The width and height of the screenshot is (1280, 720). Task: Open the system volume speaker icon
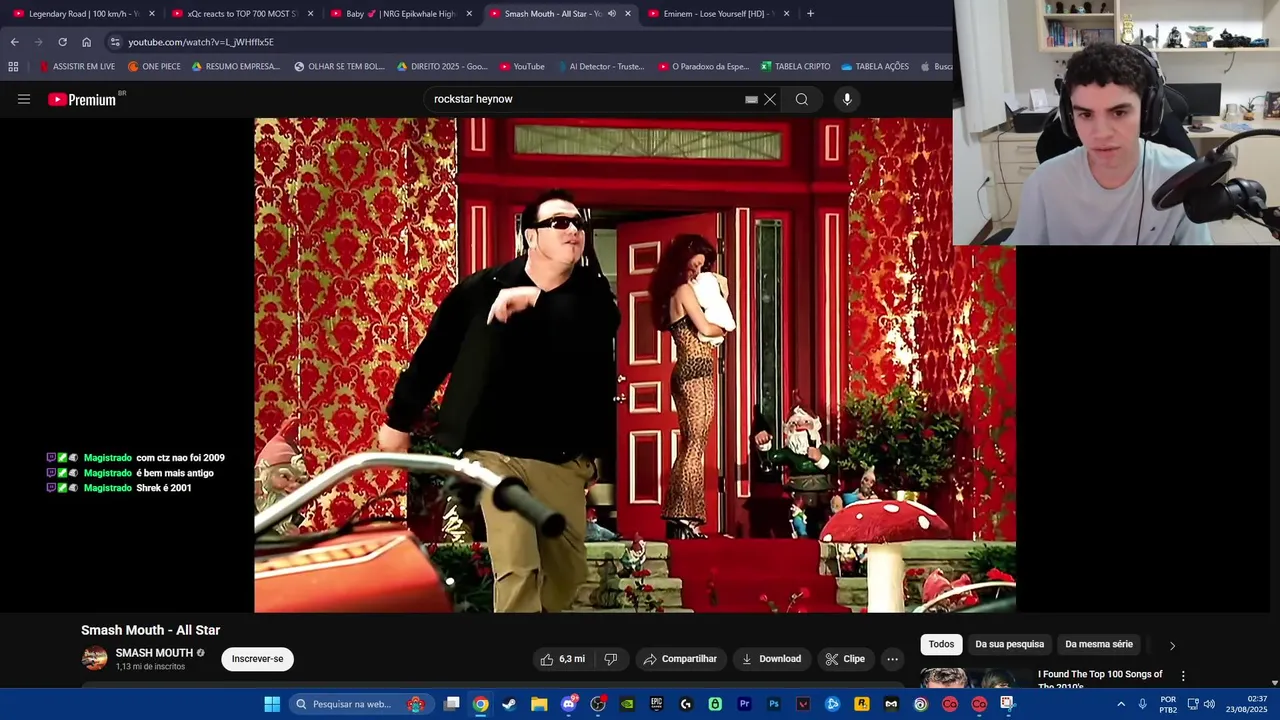click(1209, 704)
